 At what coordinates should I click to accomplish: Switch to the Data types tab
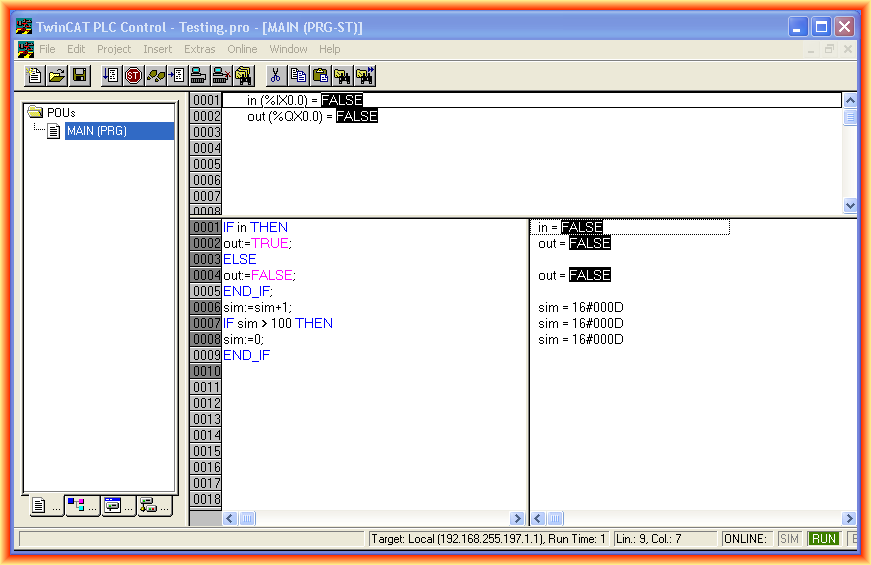click(81, 506)
